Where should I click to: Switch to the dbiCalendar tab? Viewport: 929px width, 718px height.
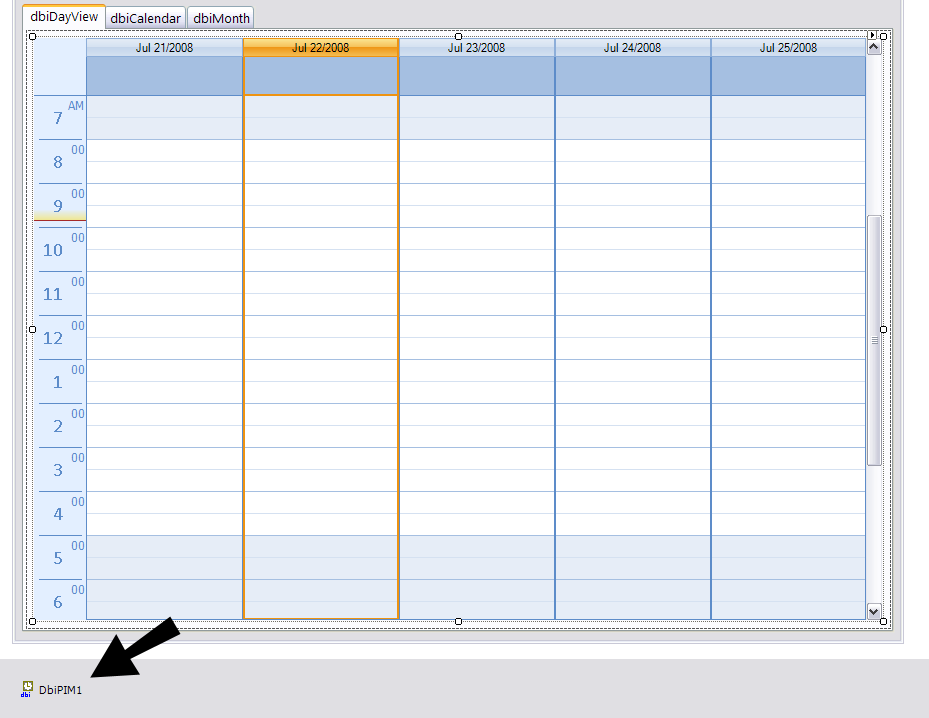pyautogui.click(x=146, y=18)
